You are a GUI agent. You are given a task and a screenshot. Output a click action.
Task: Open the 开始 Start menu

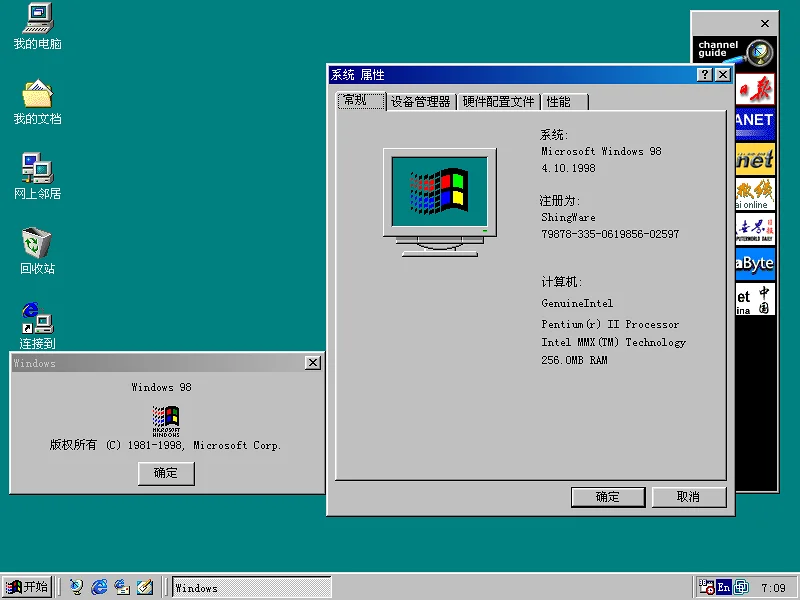27,587
